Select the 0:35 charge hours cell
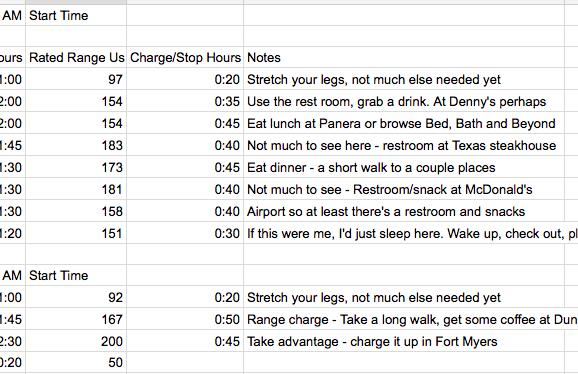This screenshot has width=578, height=374. pos(185,101)
